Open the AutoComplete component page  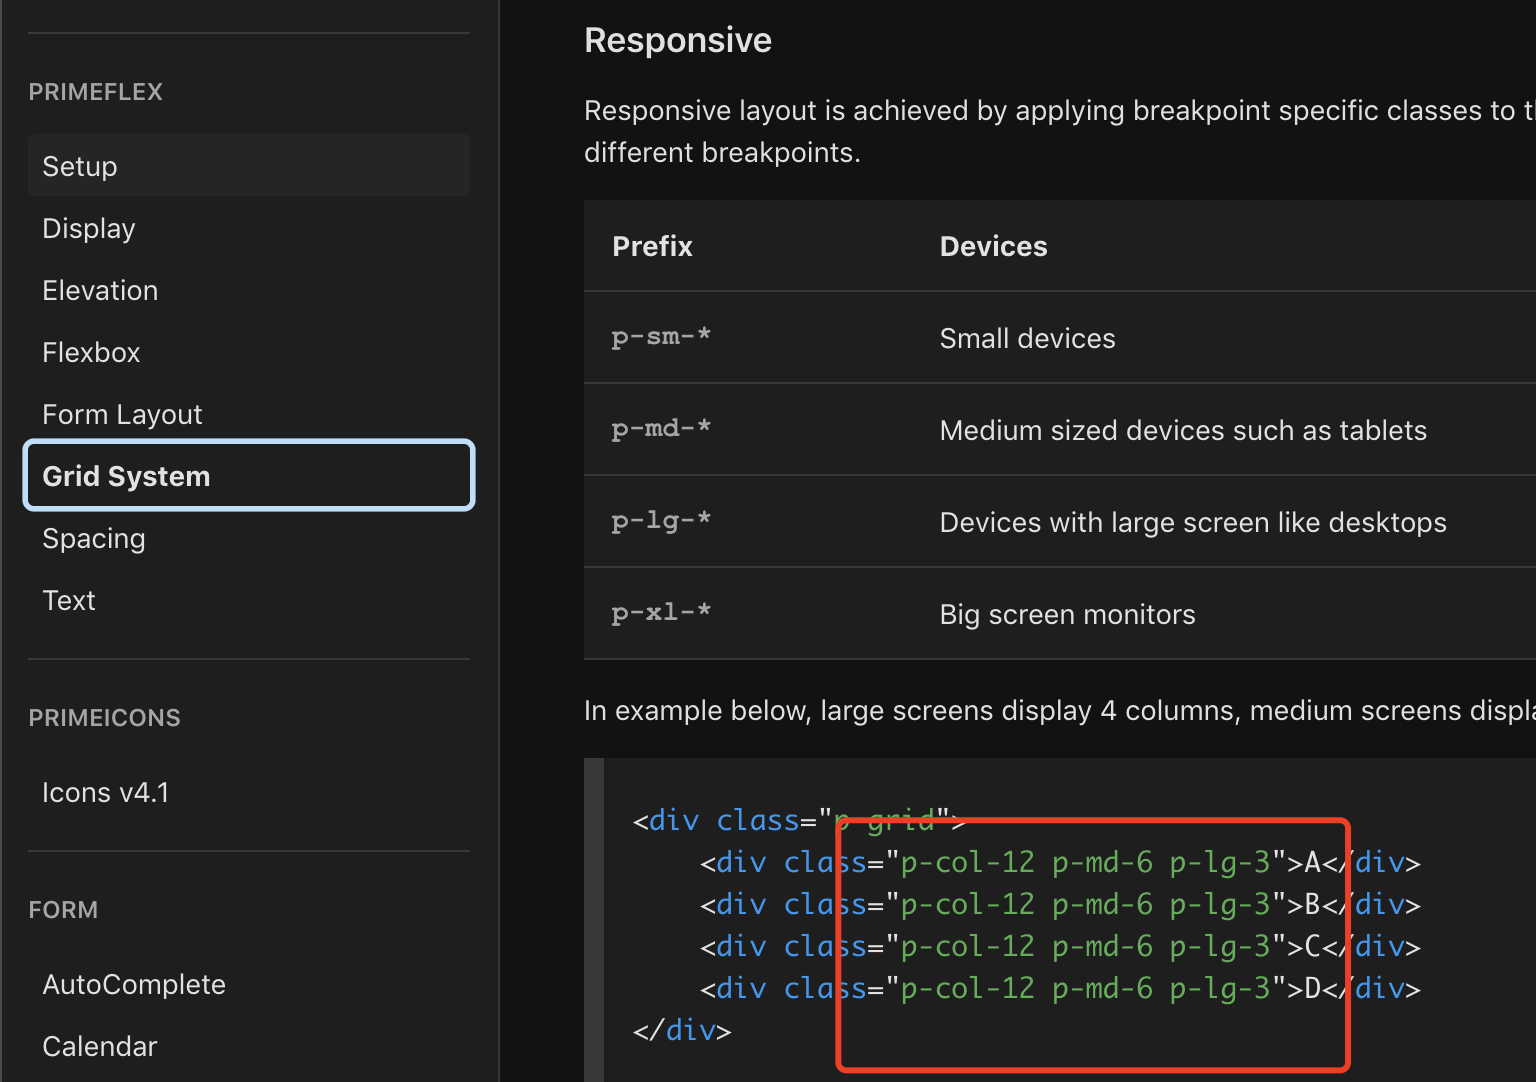(x=134, y=985)
